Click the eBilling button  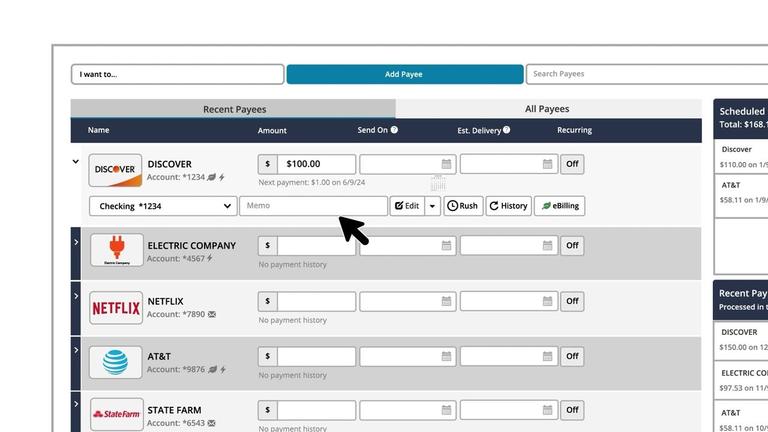[560, 206]
